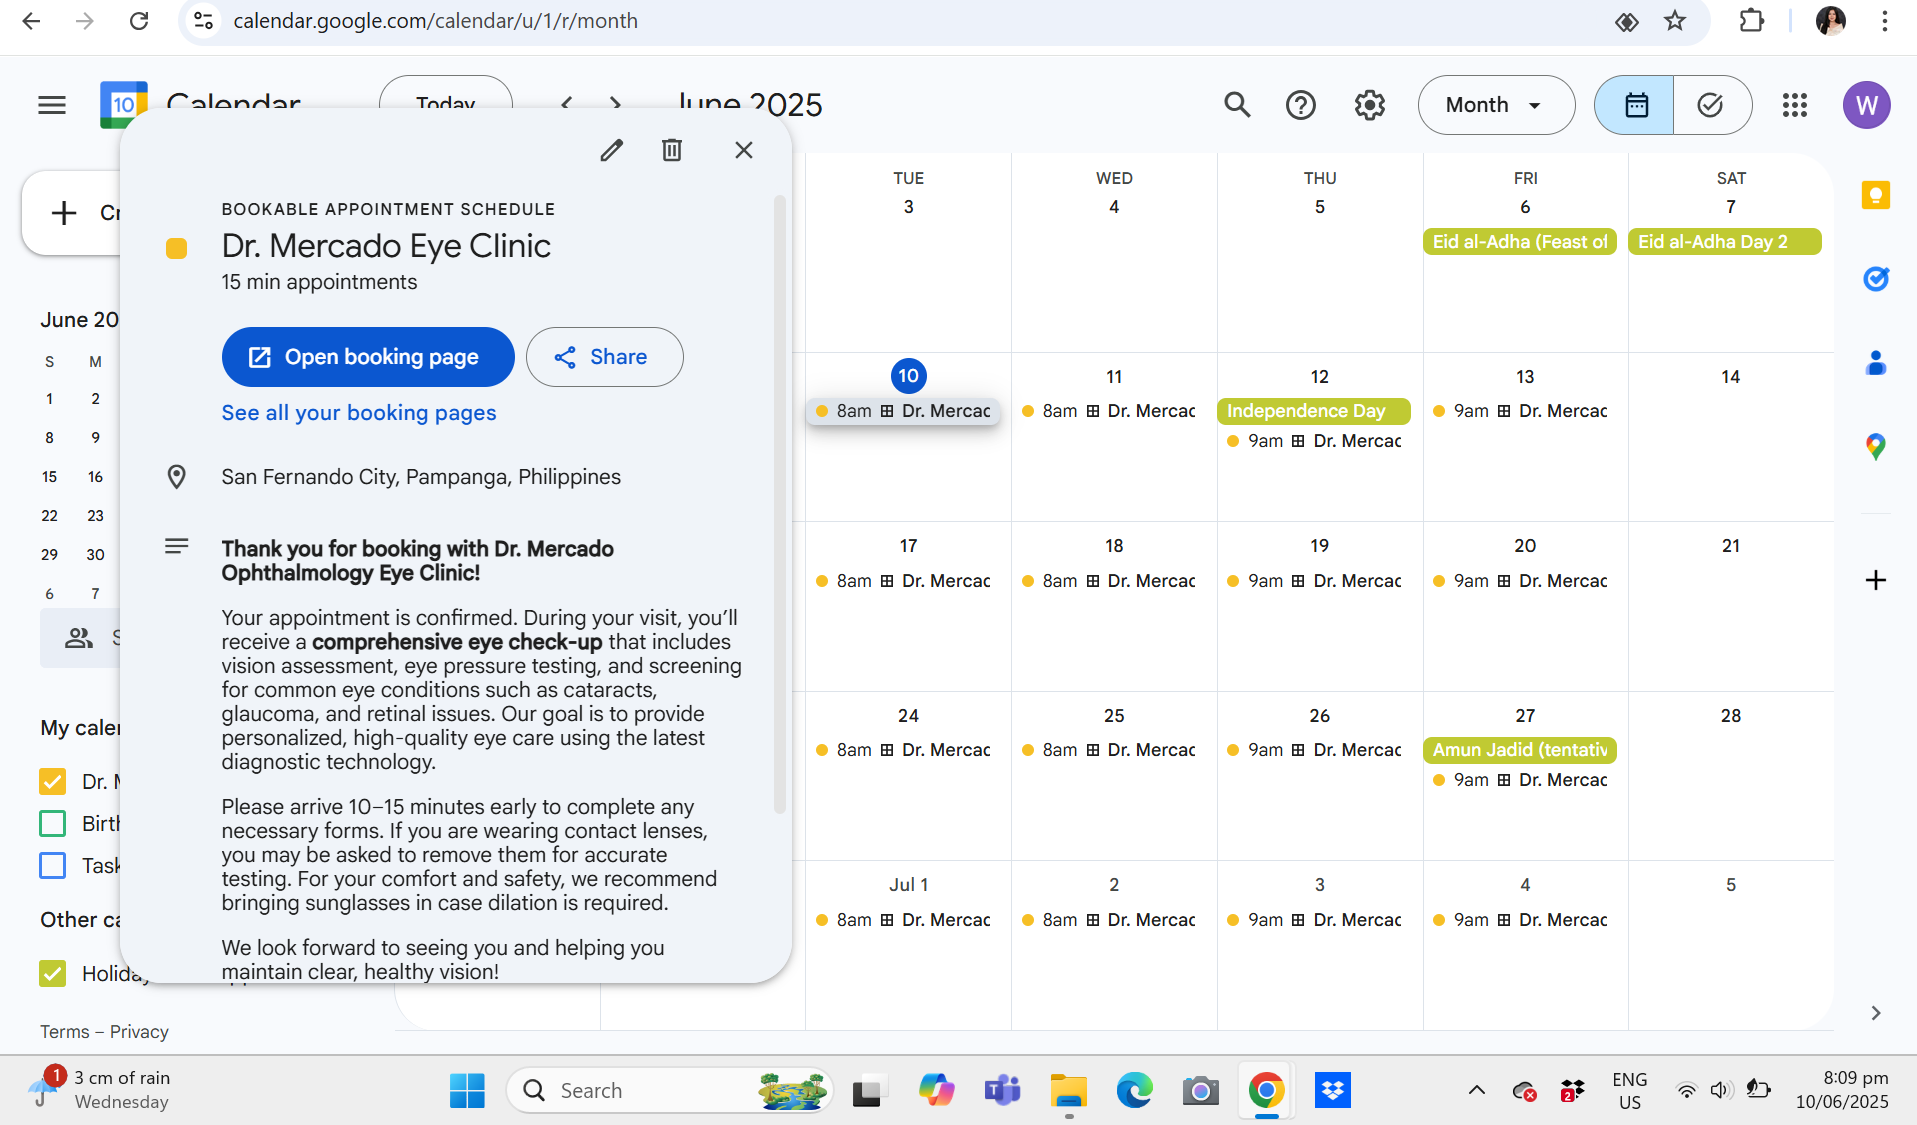This screenshot has height=1125, width=1917.
Task: Open the Independence Day event on June 12
Action: [x=1314, y=411]
